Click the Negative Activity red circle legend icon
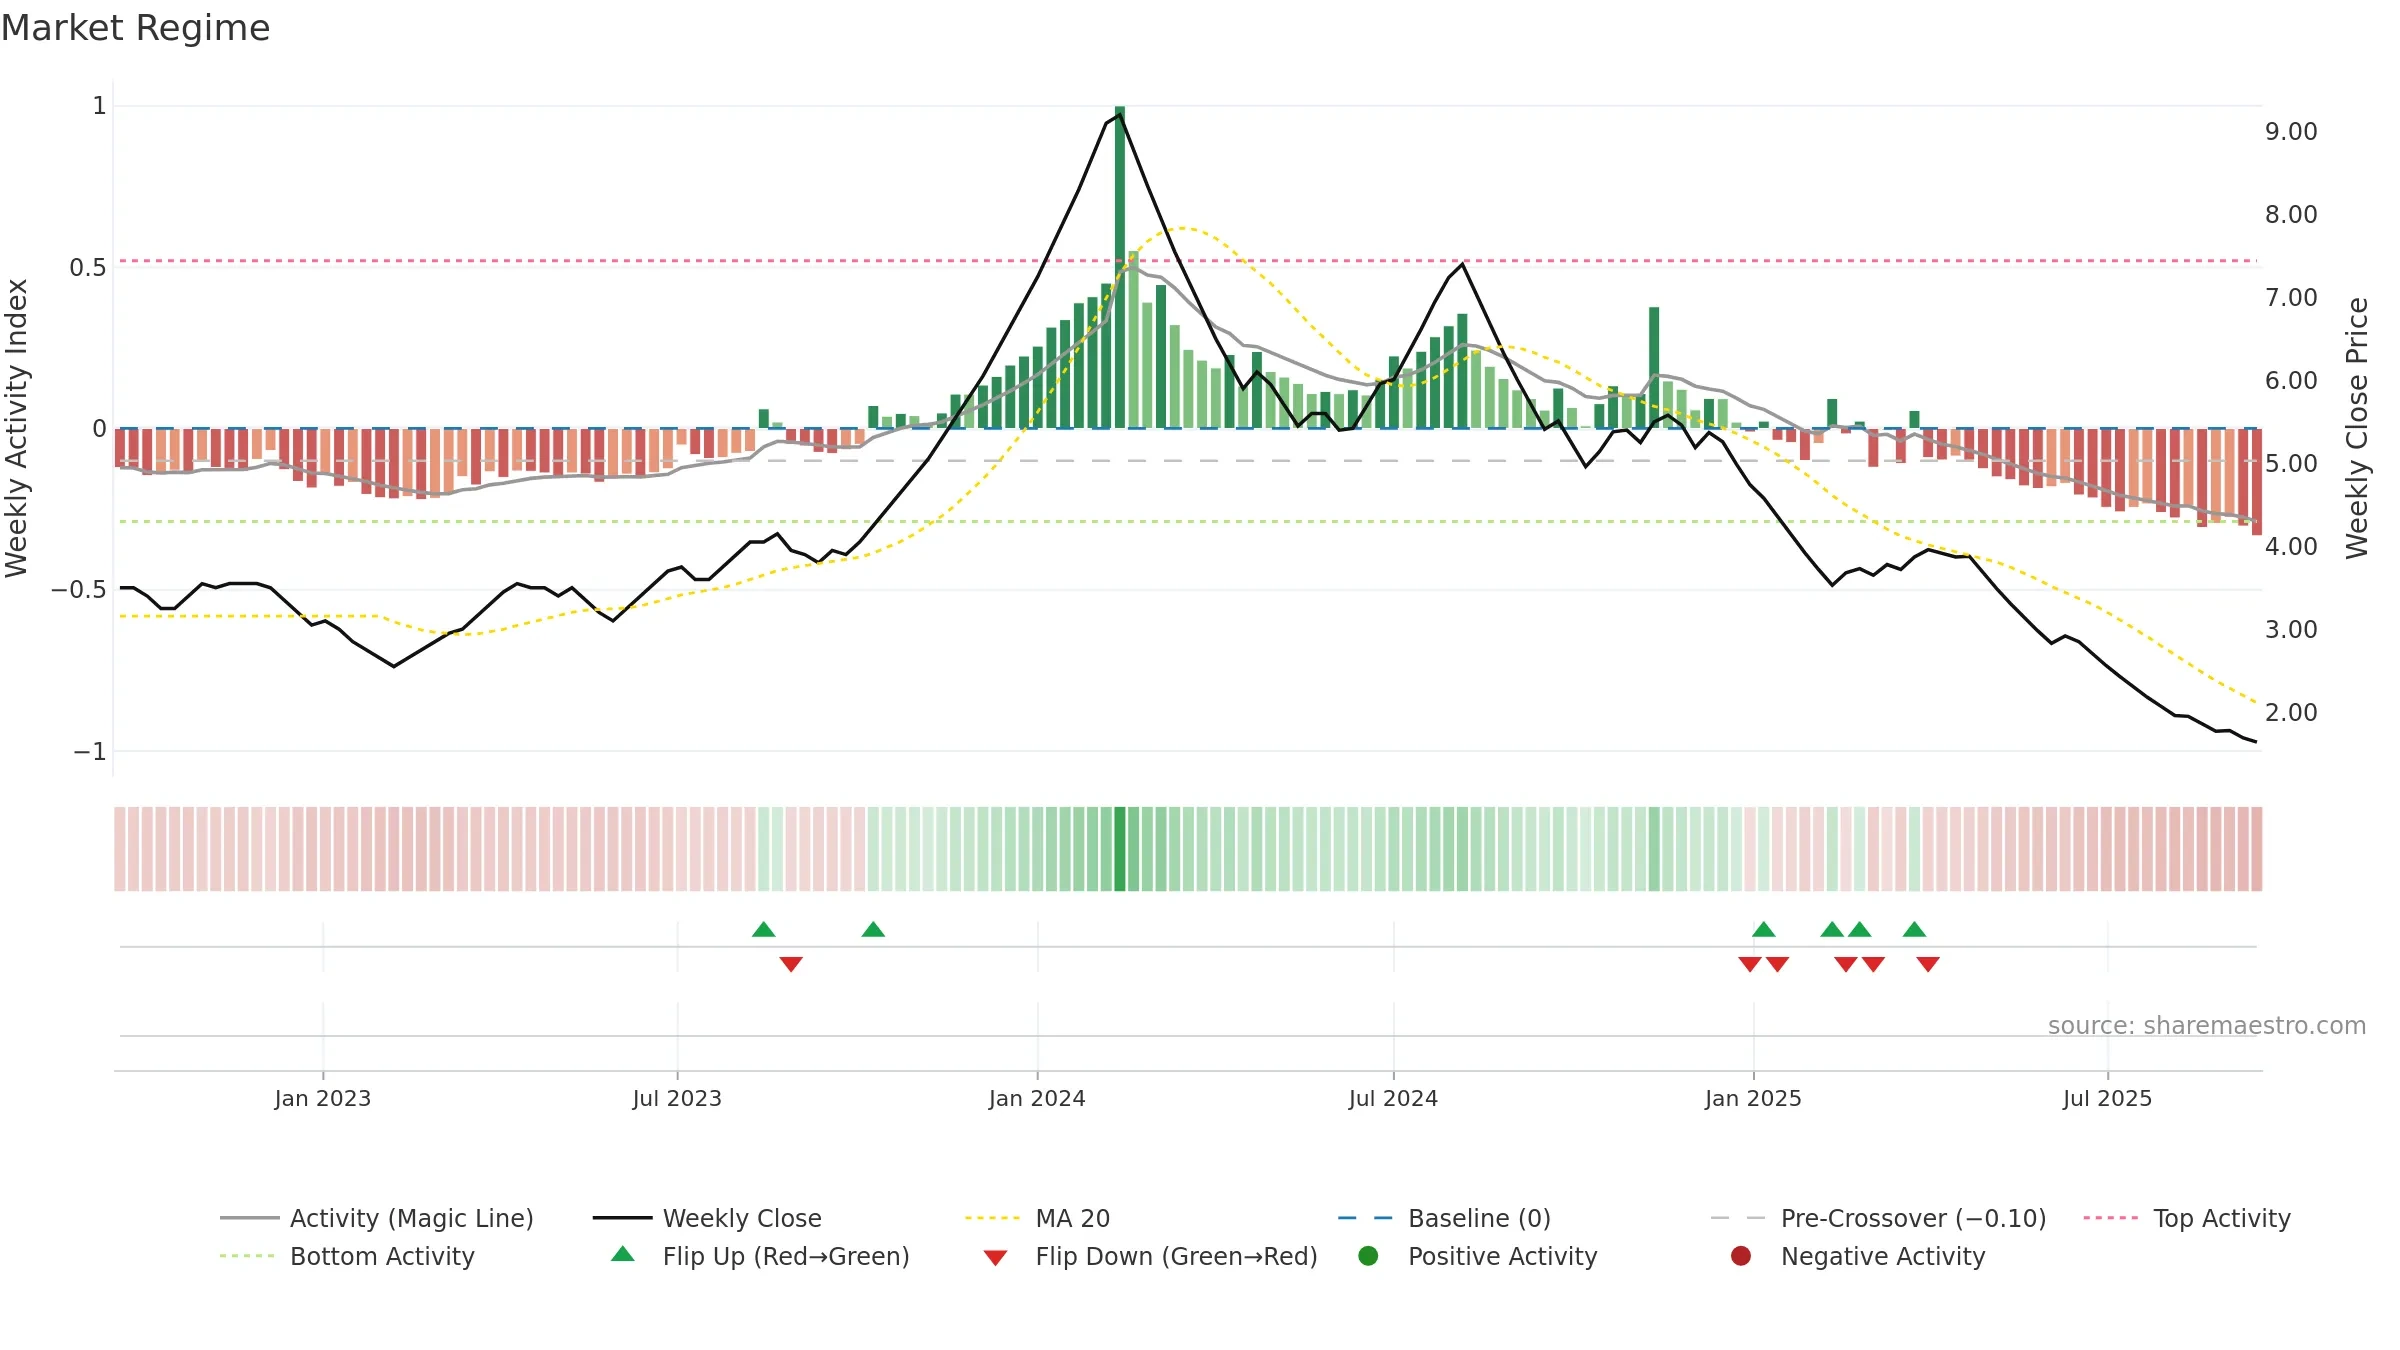2400x1350 pixels. point(1741,1255)
